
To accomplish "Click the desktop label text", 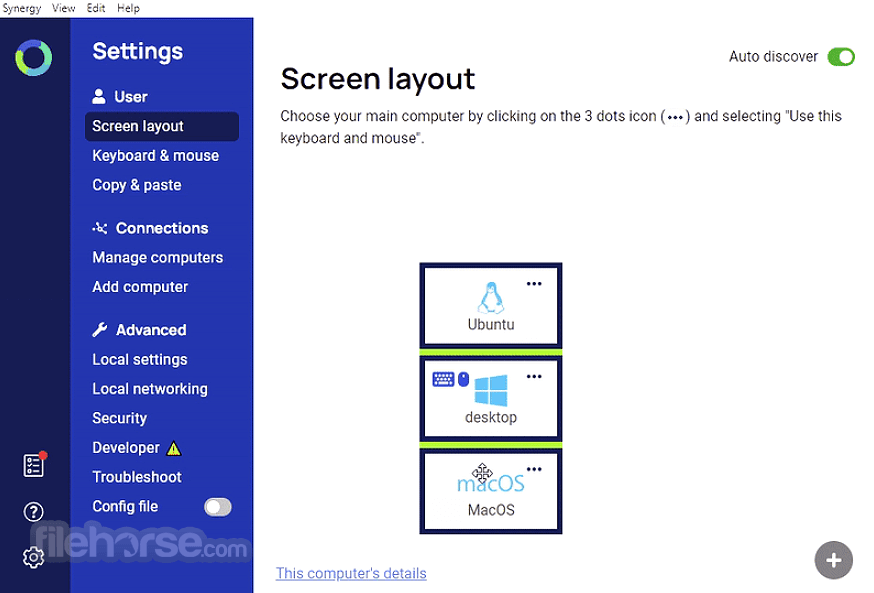I will coord(491,417).
